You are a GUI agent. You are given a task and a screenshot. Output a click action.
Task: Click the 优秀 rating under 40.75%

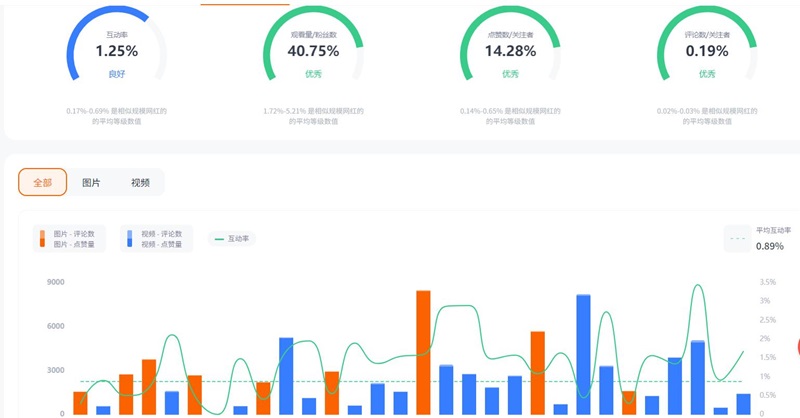point(313,74)
